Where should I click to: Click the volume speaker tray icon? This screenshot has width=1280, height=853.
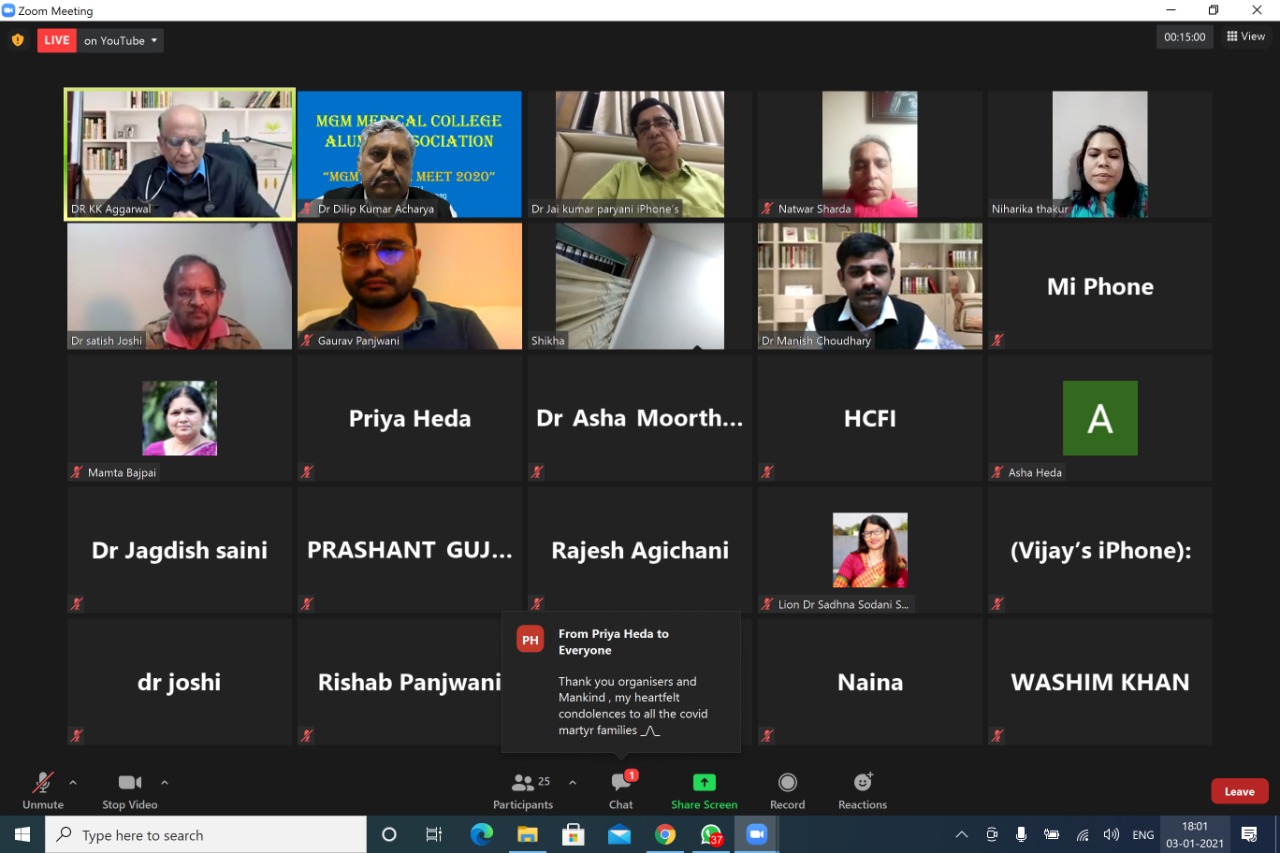coord(1111,835)
